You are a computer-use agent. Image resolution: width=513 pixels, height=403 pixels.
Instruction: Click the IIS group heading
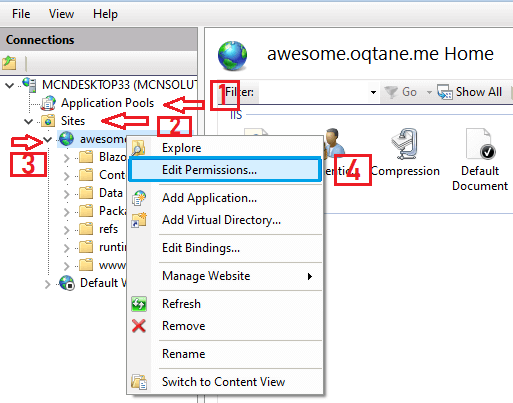(x=236, y=115)
